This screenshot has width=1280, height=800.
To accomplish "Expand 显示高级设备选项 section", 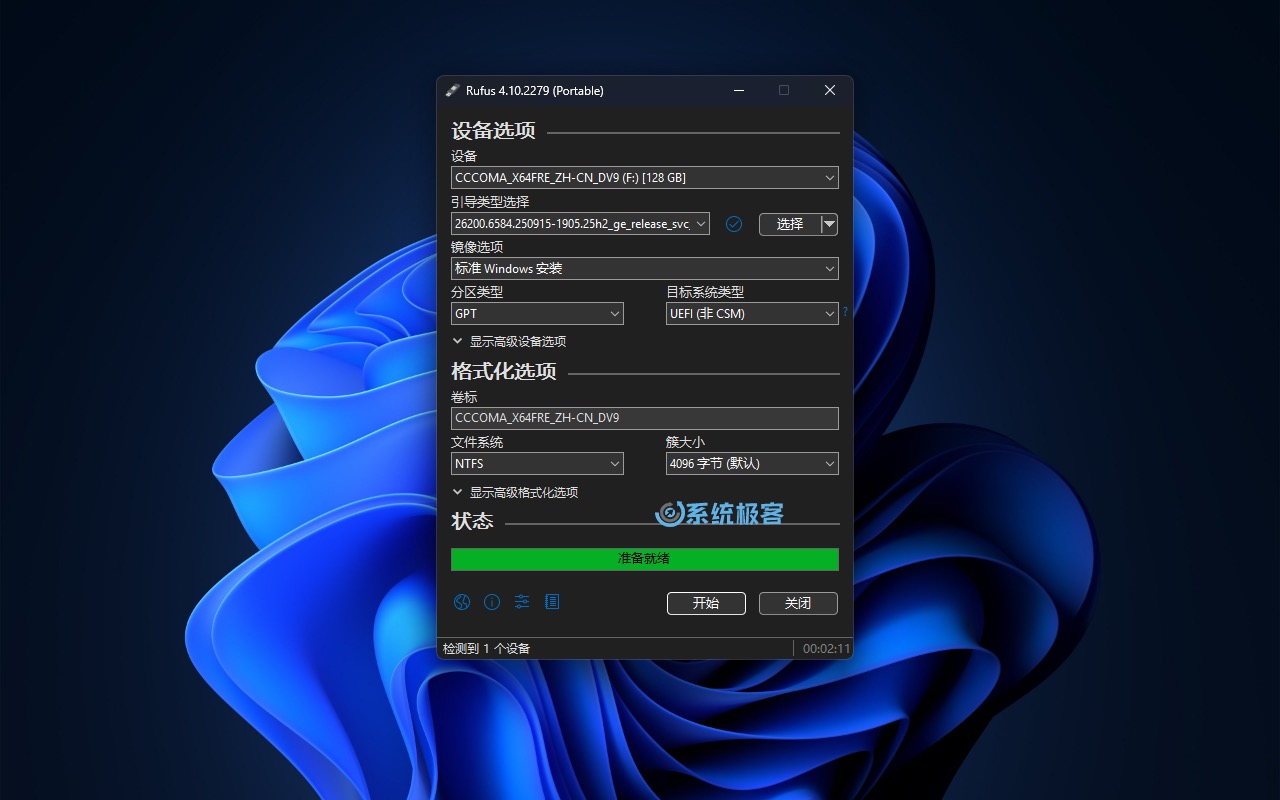I will (x=509, y=342).
